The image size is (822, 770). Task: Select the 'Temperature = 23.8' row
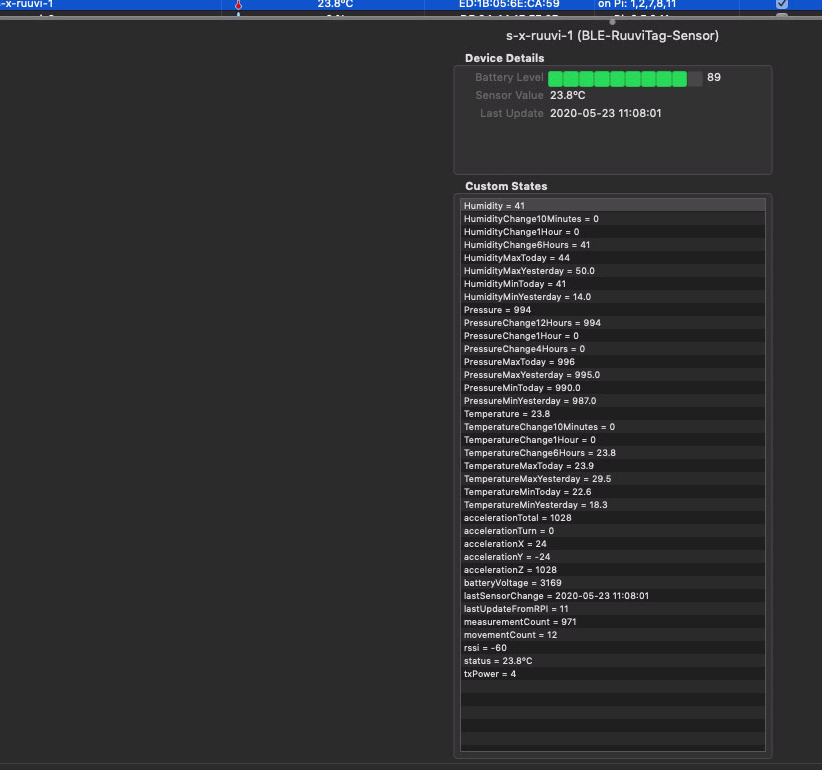tap(612, 414)
